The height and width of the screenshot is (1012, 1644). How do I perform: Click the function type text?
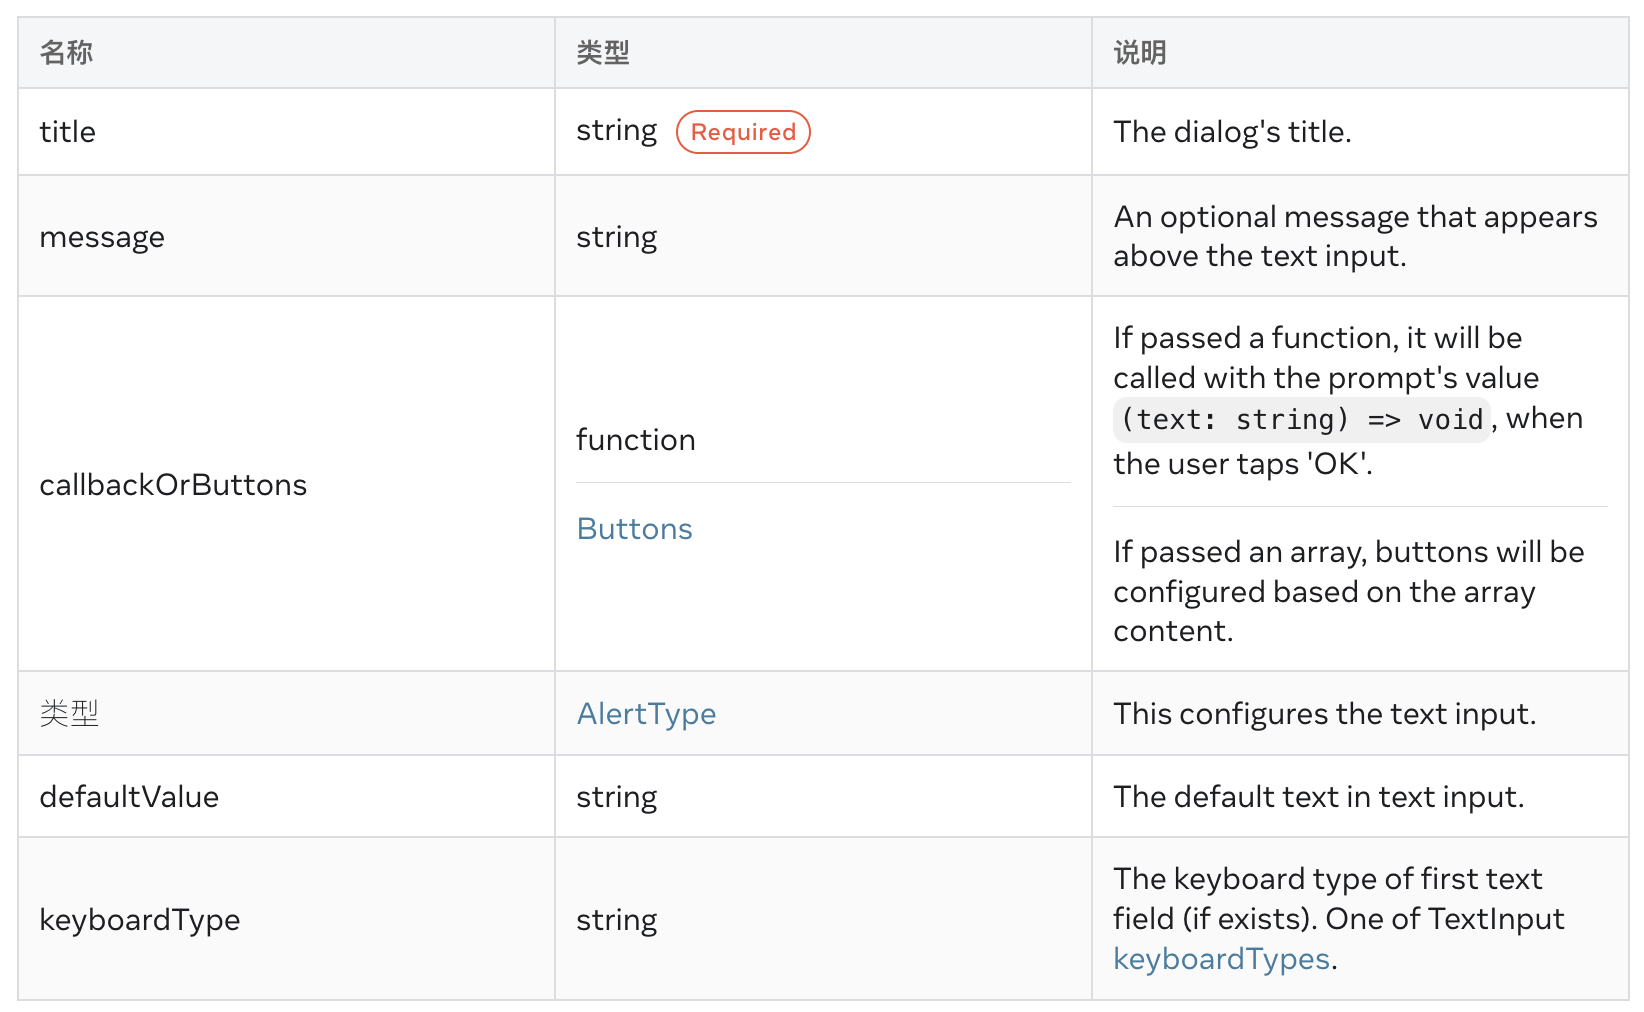point(635,440)
